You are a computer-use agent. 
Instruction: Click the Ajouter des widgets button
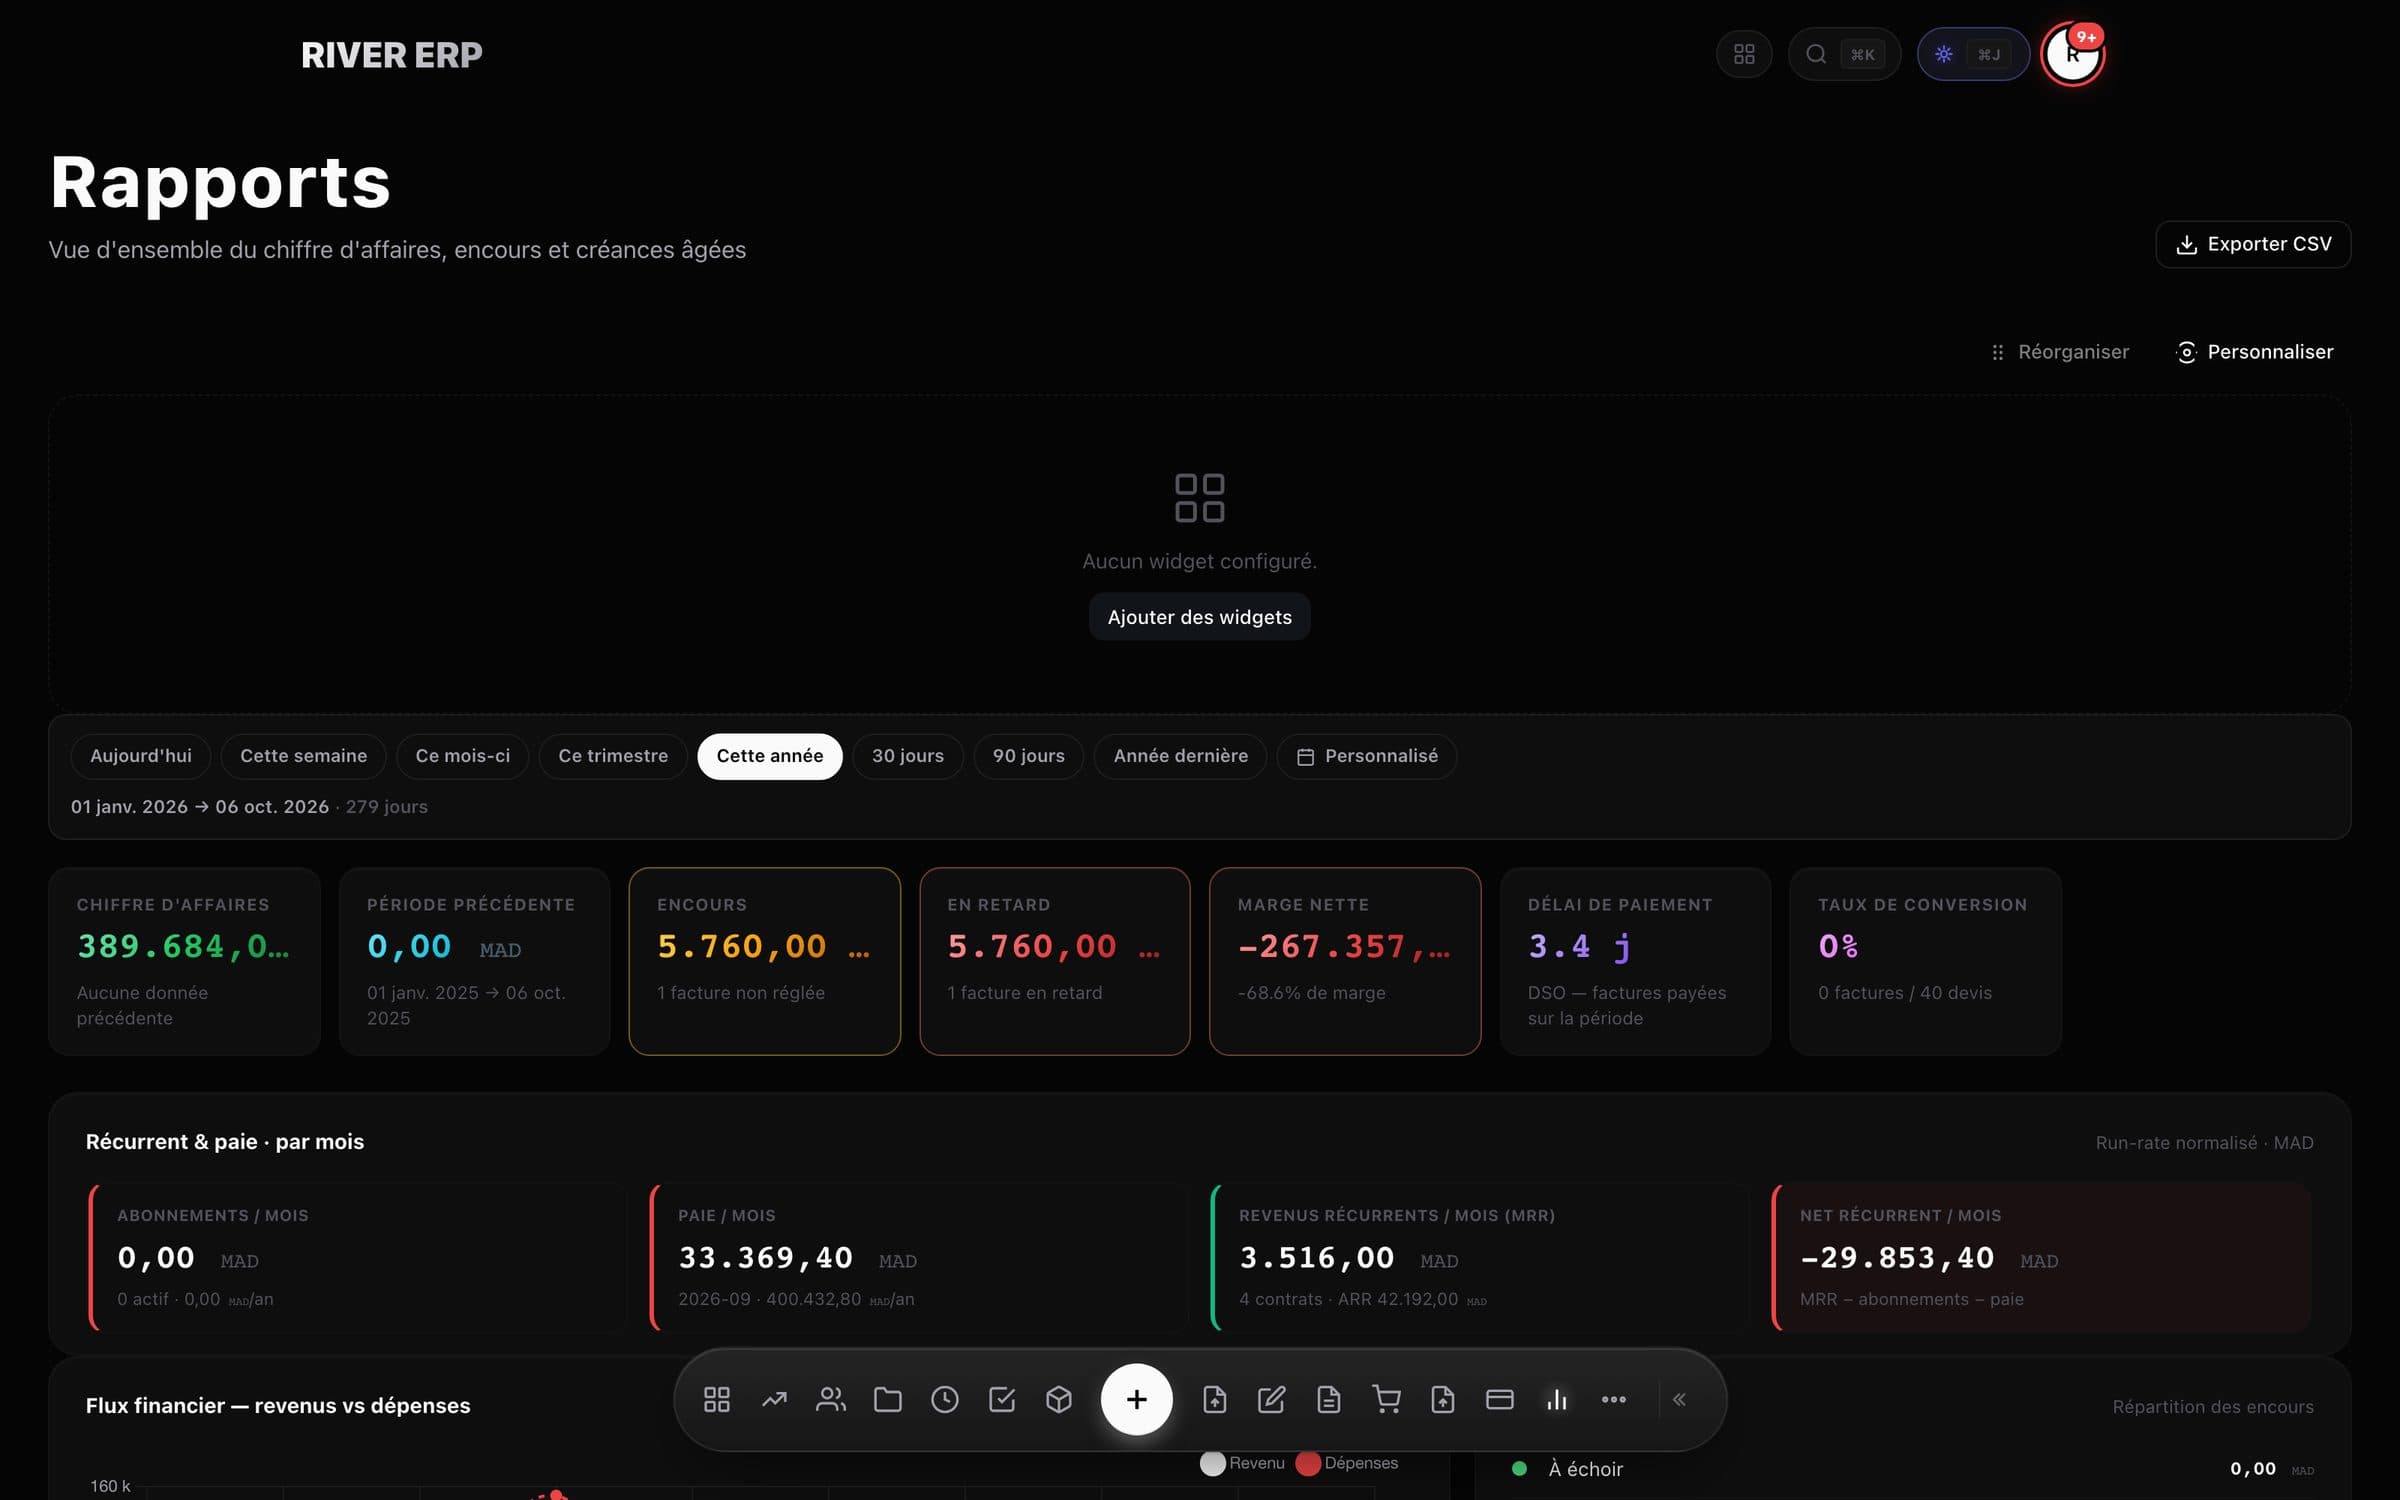tap(1199, 617)
